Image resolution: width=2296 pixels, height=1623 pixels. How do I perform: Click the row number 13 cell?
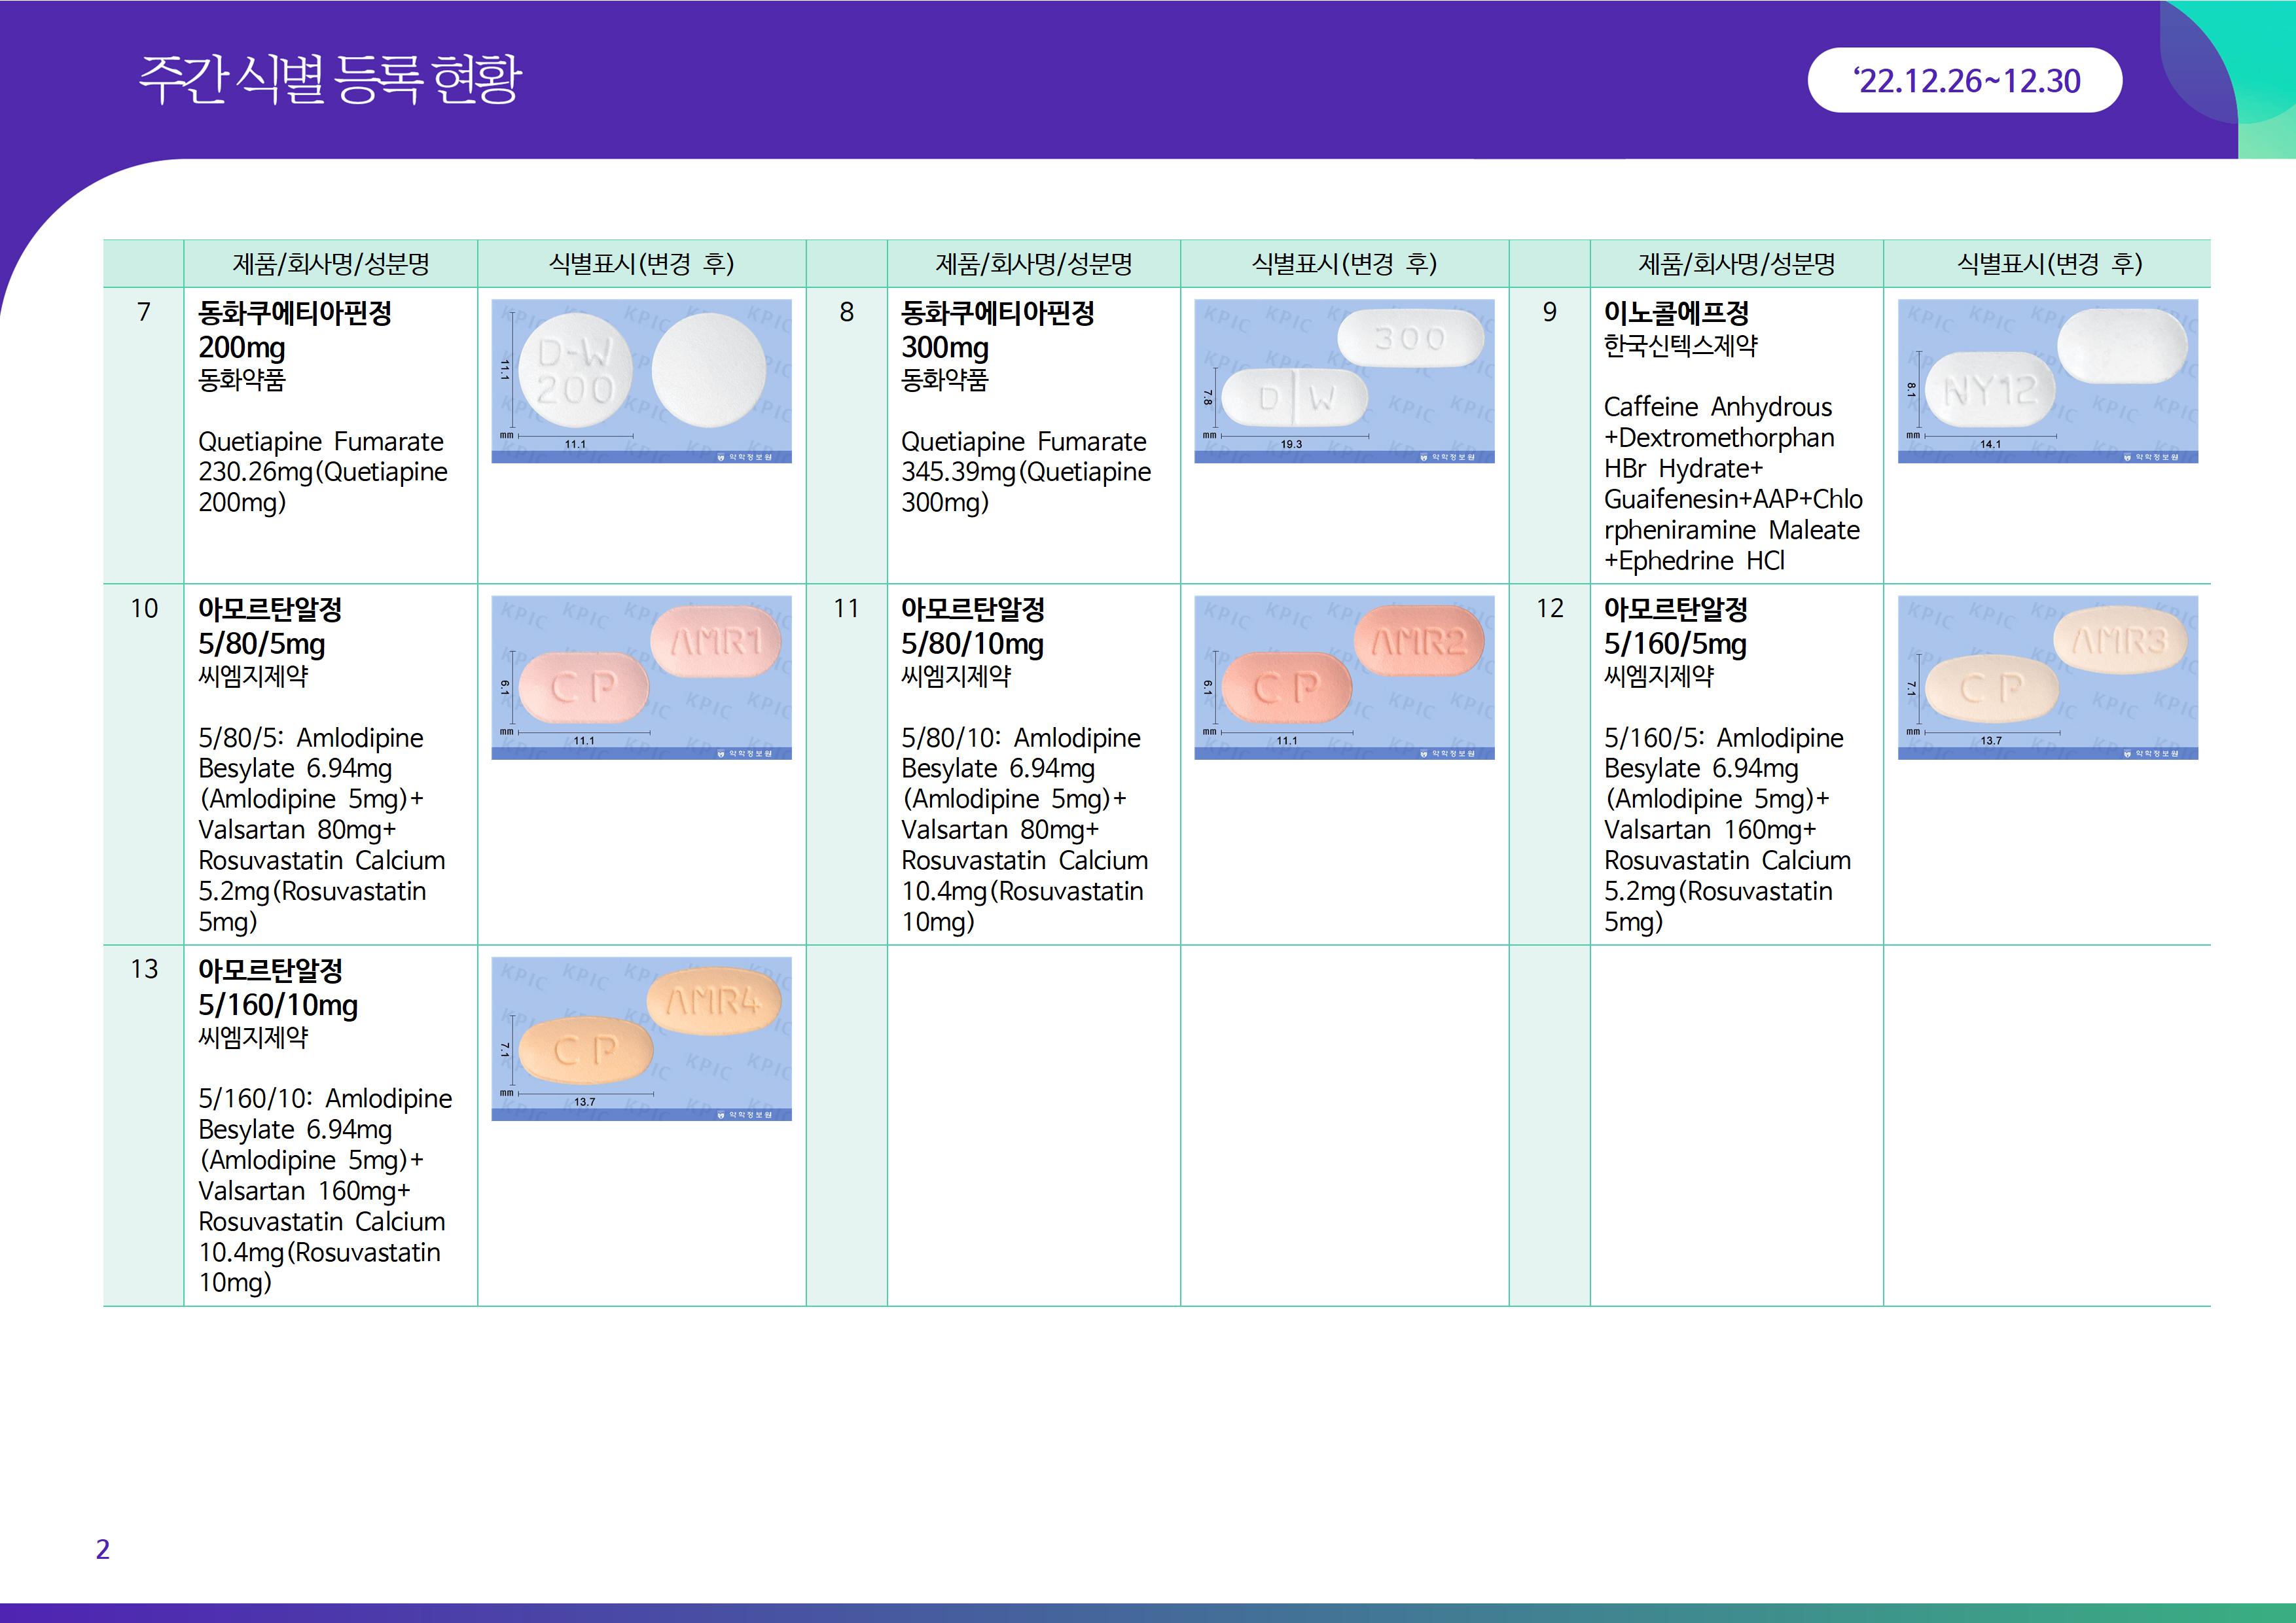[144, 969]
